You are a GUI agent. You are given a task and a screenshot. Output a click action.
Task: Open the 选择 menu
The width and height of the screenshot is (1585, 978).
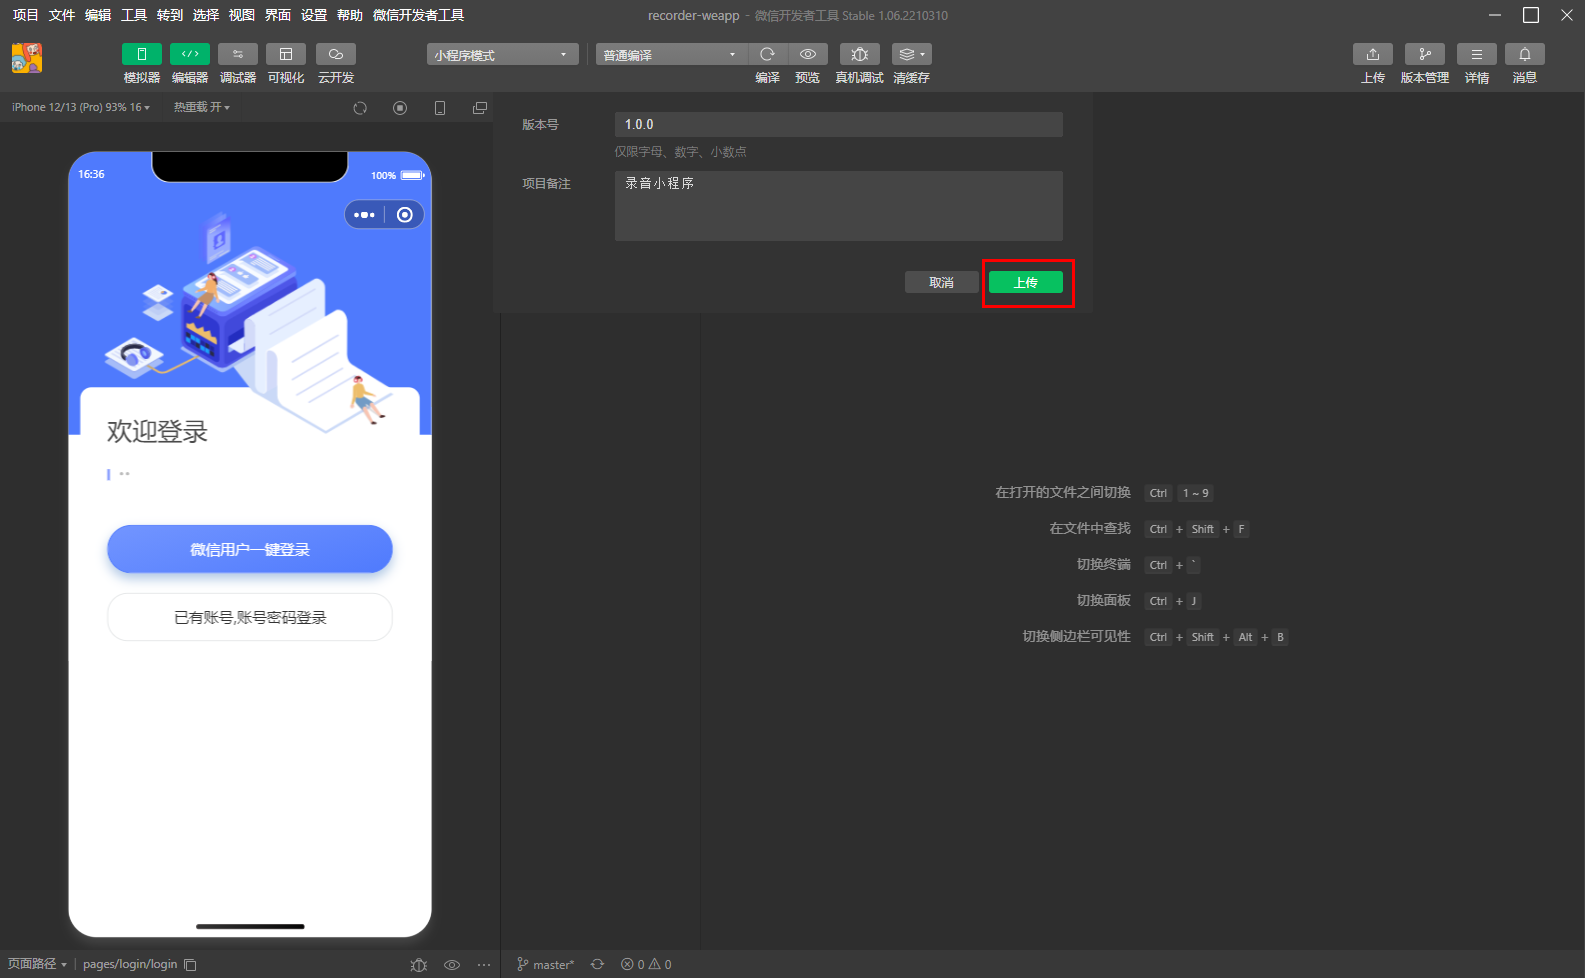[x=206, y=15]
